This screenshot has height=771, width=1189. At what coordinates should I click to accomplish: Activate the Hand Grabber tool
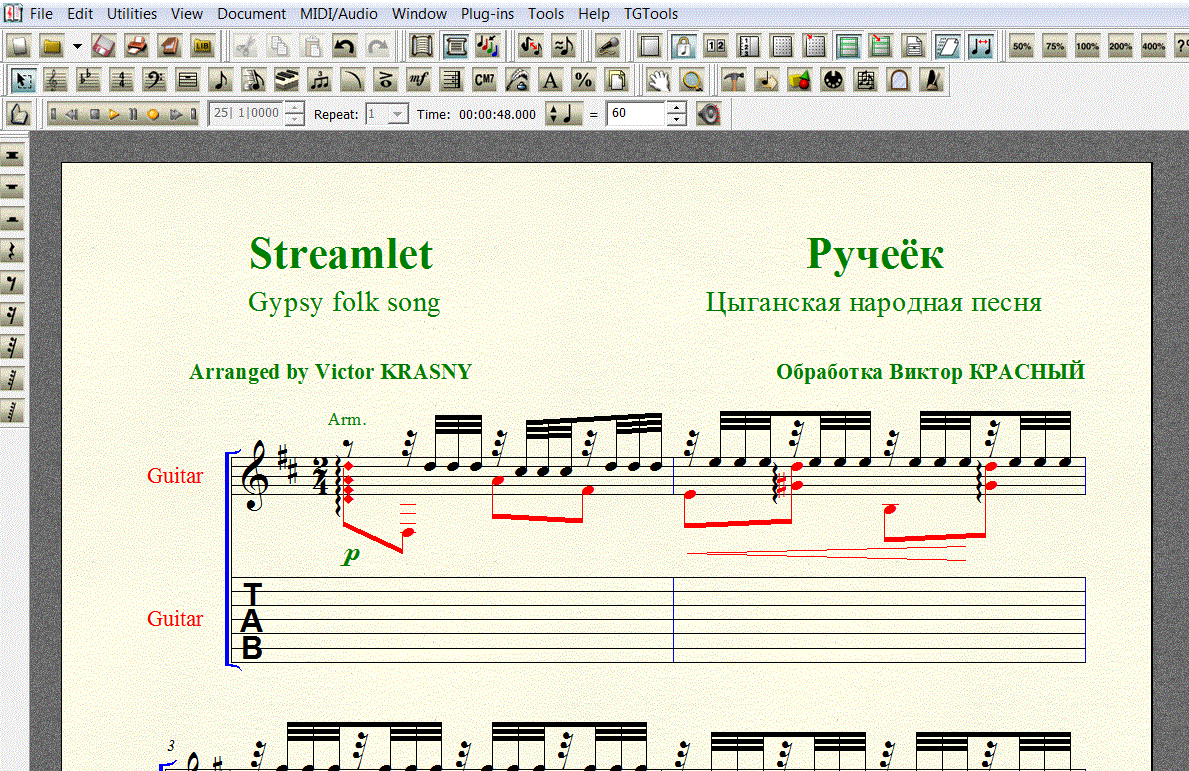(657, 80)
